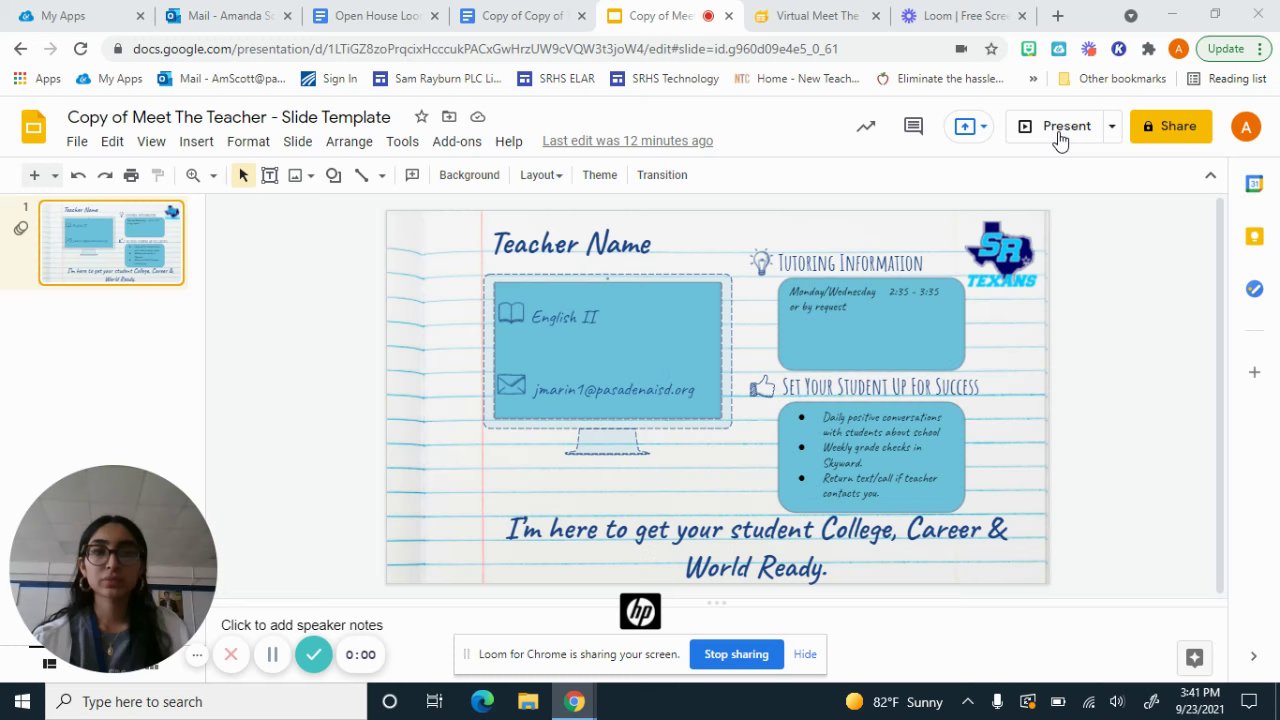Open the Format menu

pos(248,141)
